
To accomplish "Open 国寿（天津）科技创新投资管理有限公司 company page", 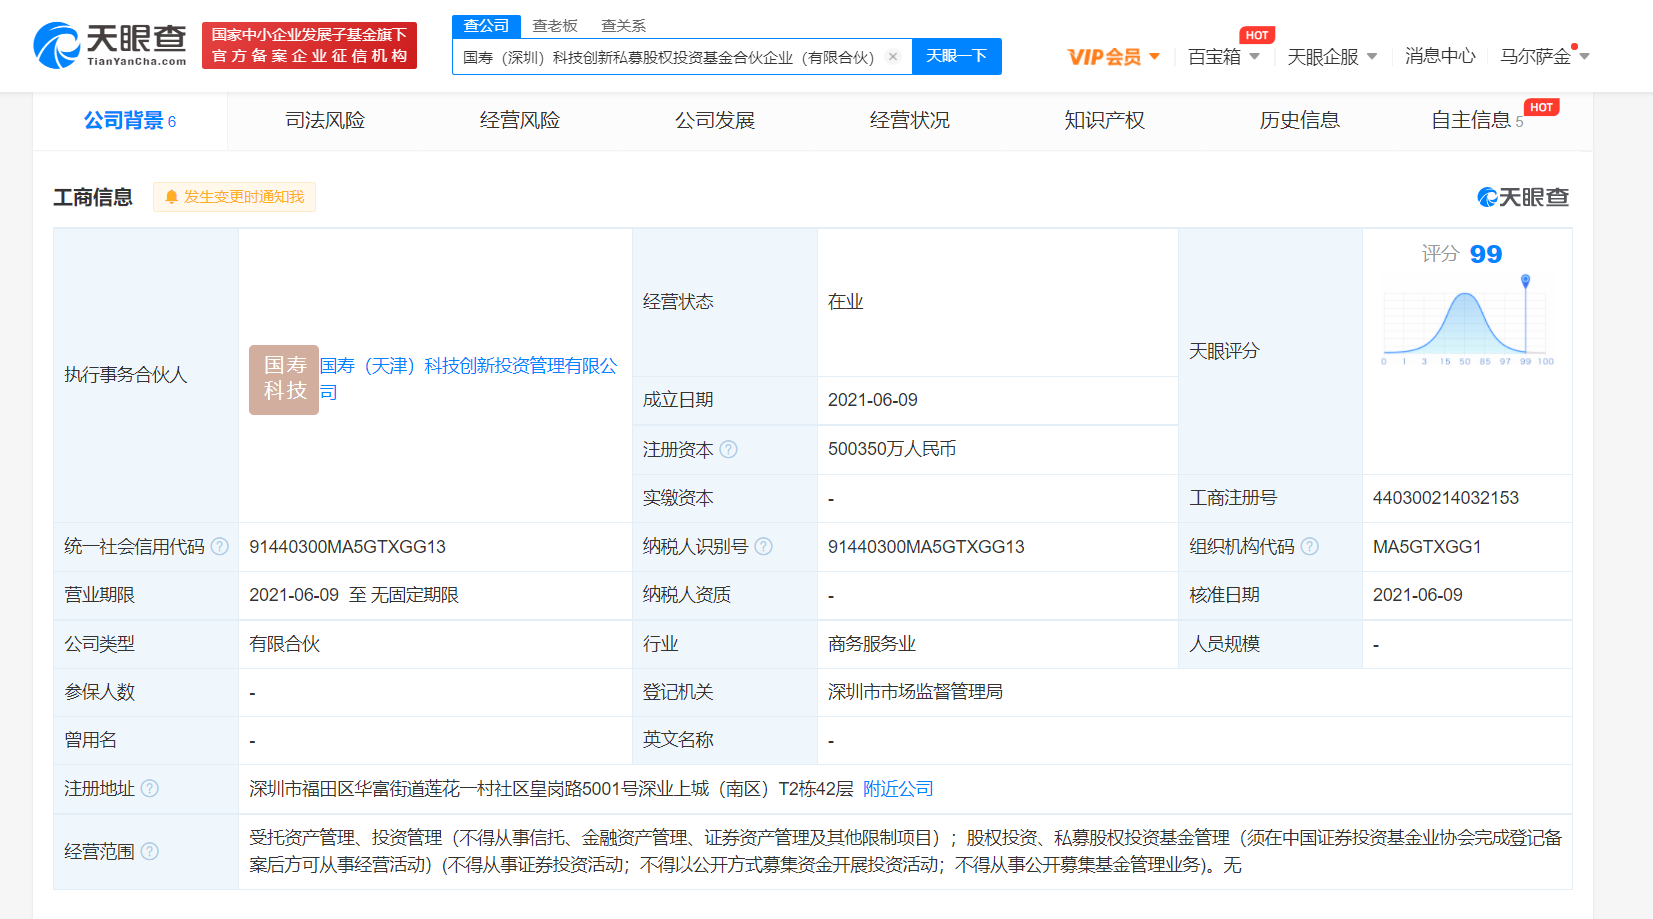I will click(471, 366).
